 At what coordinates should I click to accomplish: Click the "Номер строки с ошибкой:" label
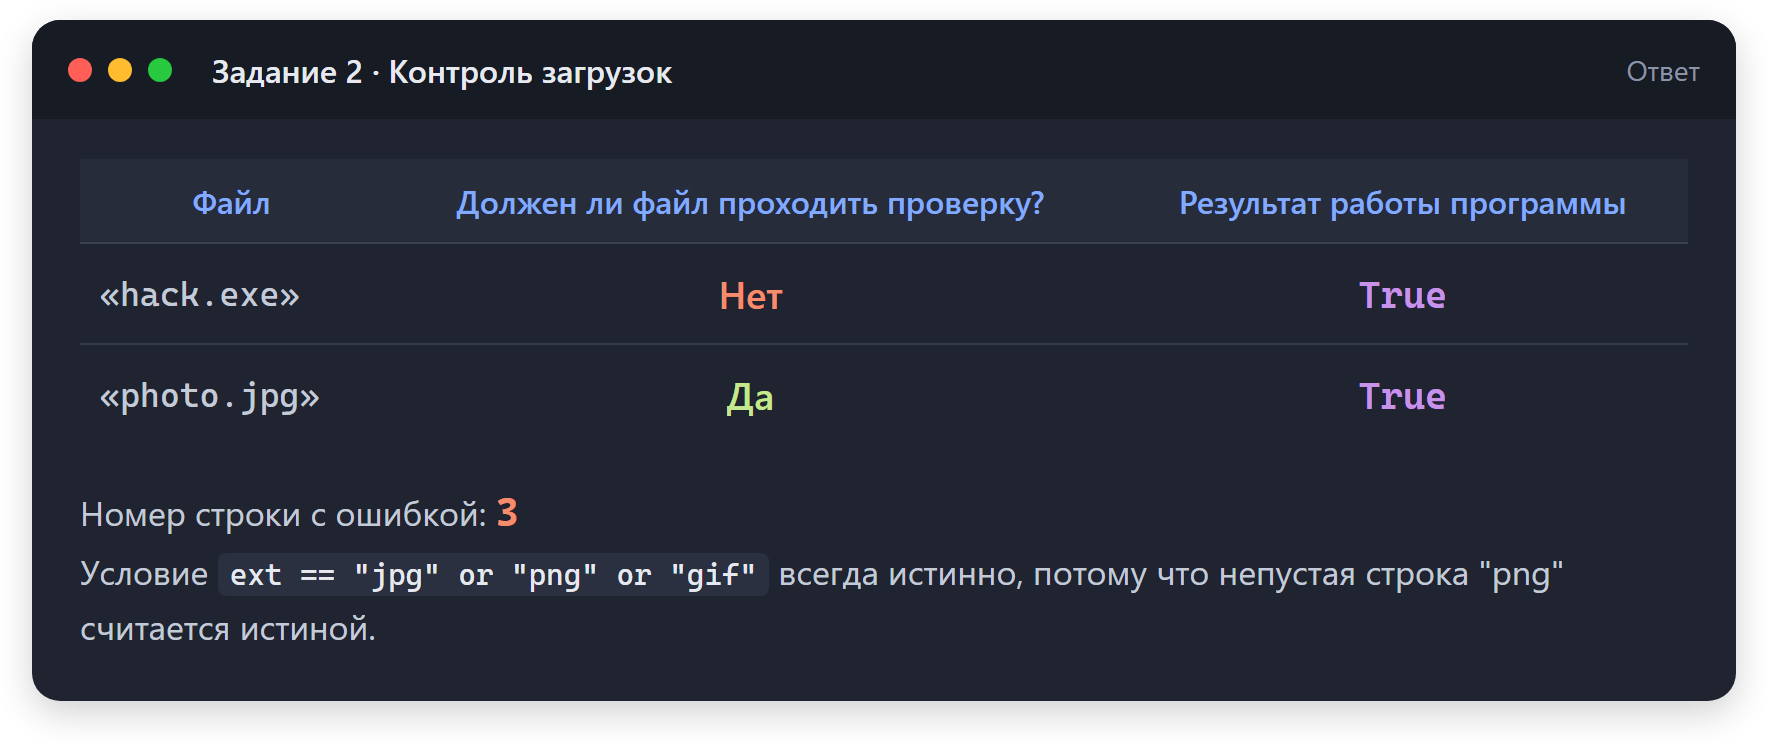(284, 515)
